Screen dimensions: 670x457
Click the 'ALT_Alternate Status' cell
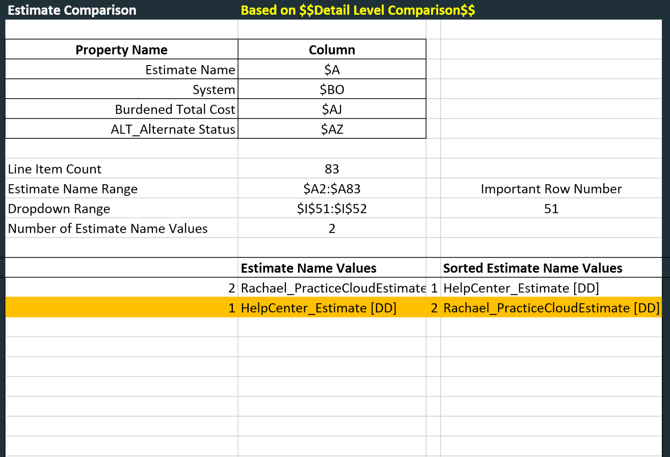pos(173,129)
